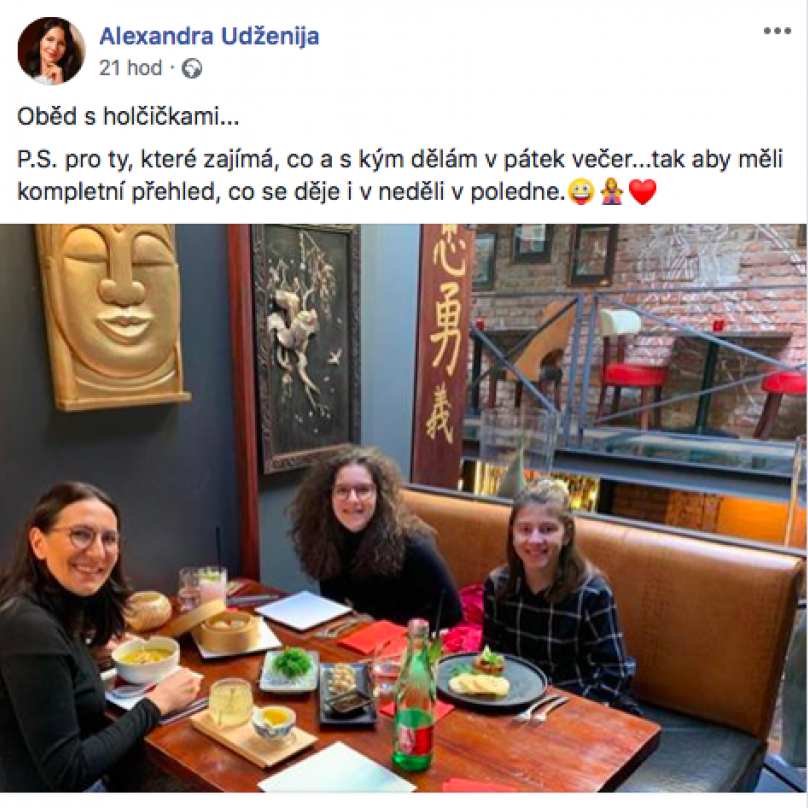Viewport: 808px width, 808px height.
Task: Click the woman emoji in post text
Action: [x=612, y=192]
